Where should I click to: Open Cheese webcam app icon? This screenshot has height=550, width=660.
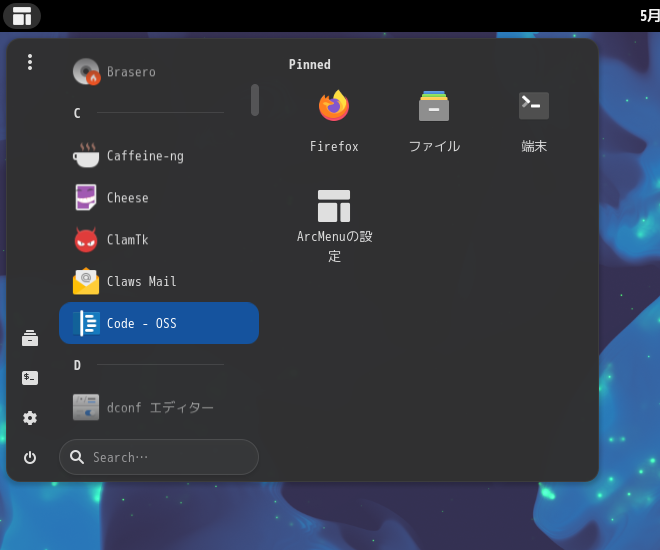click(x=86, y=197)
